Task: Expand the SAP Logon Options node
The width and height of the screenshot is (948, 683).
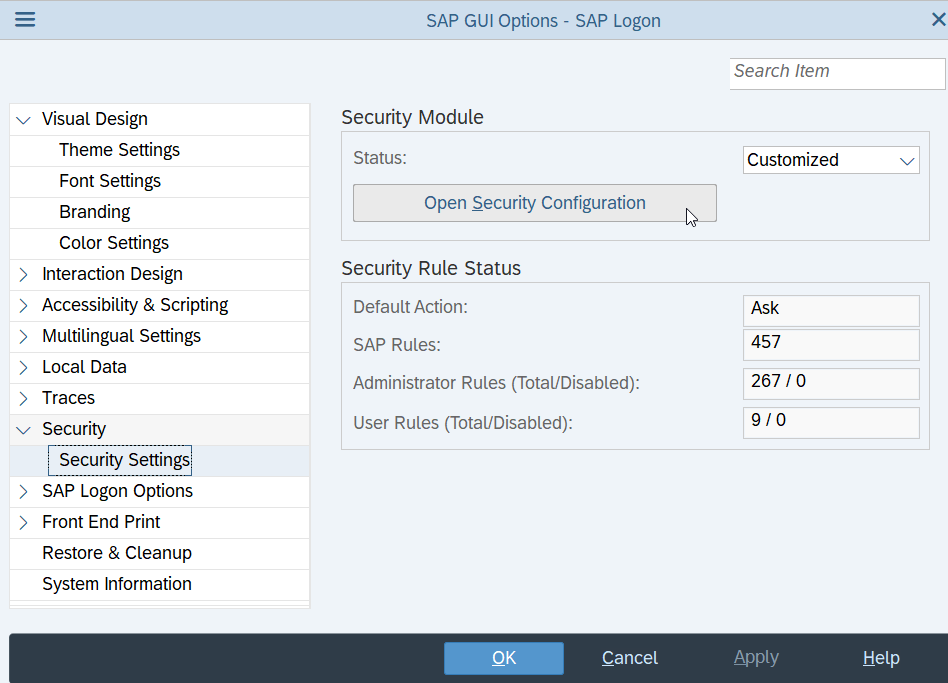Action: (24, 491)
